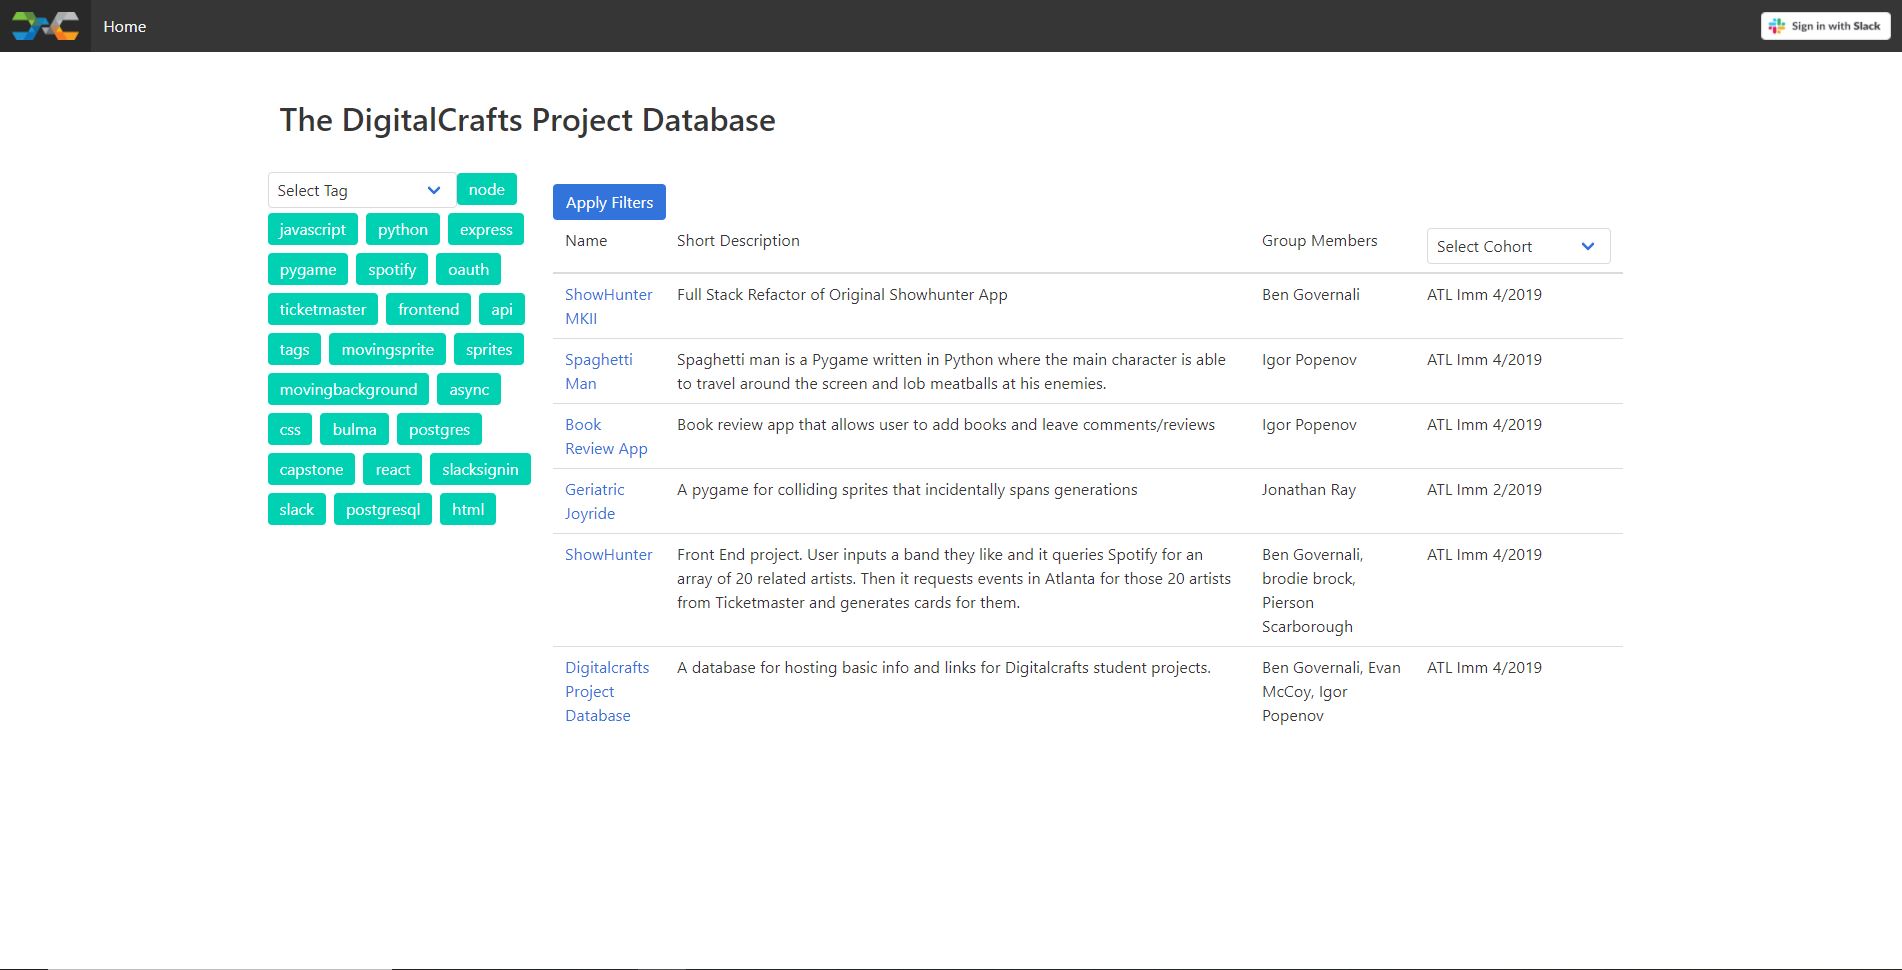Toggle the node tag filter
The width and height of the screenshot is (1902, 970).
pos(487,189)
